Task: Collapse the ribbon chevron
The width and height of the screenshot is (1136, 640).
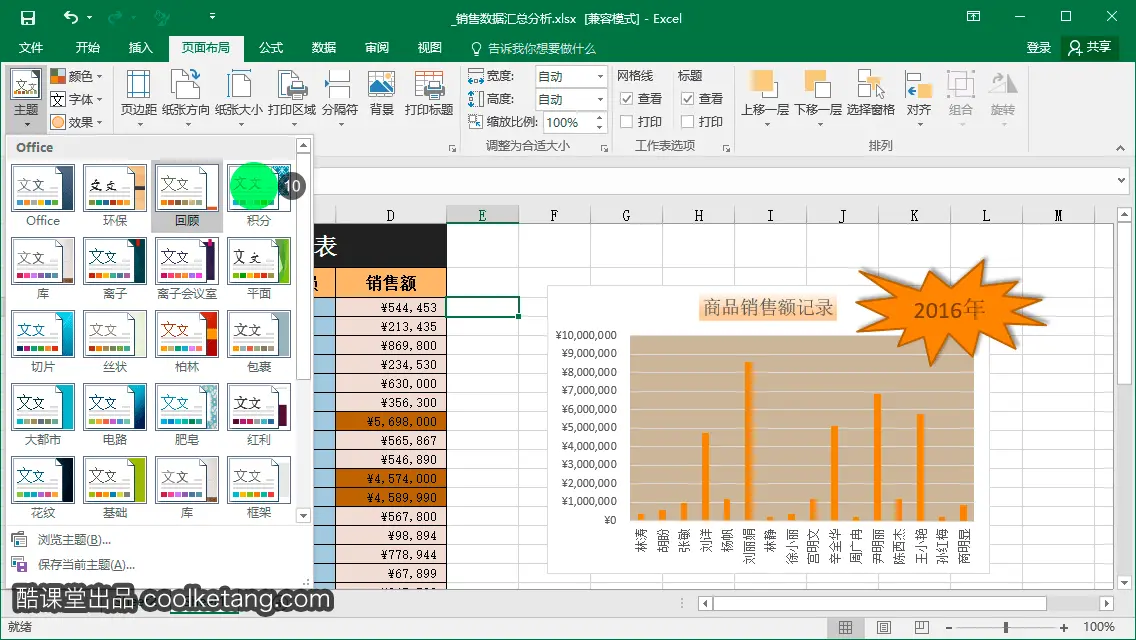Action: (1120, 148)
